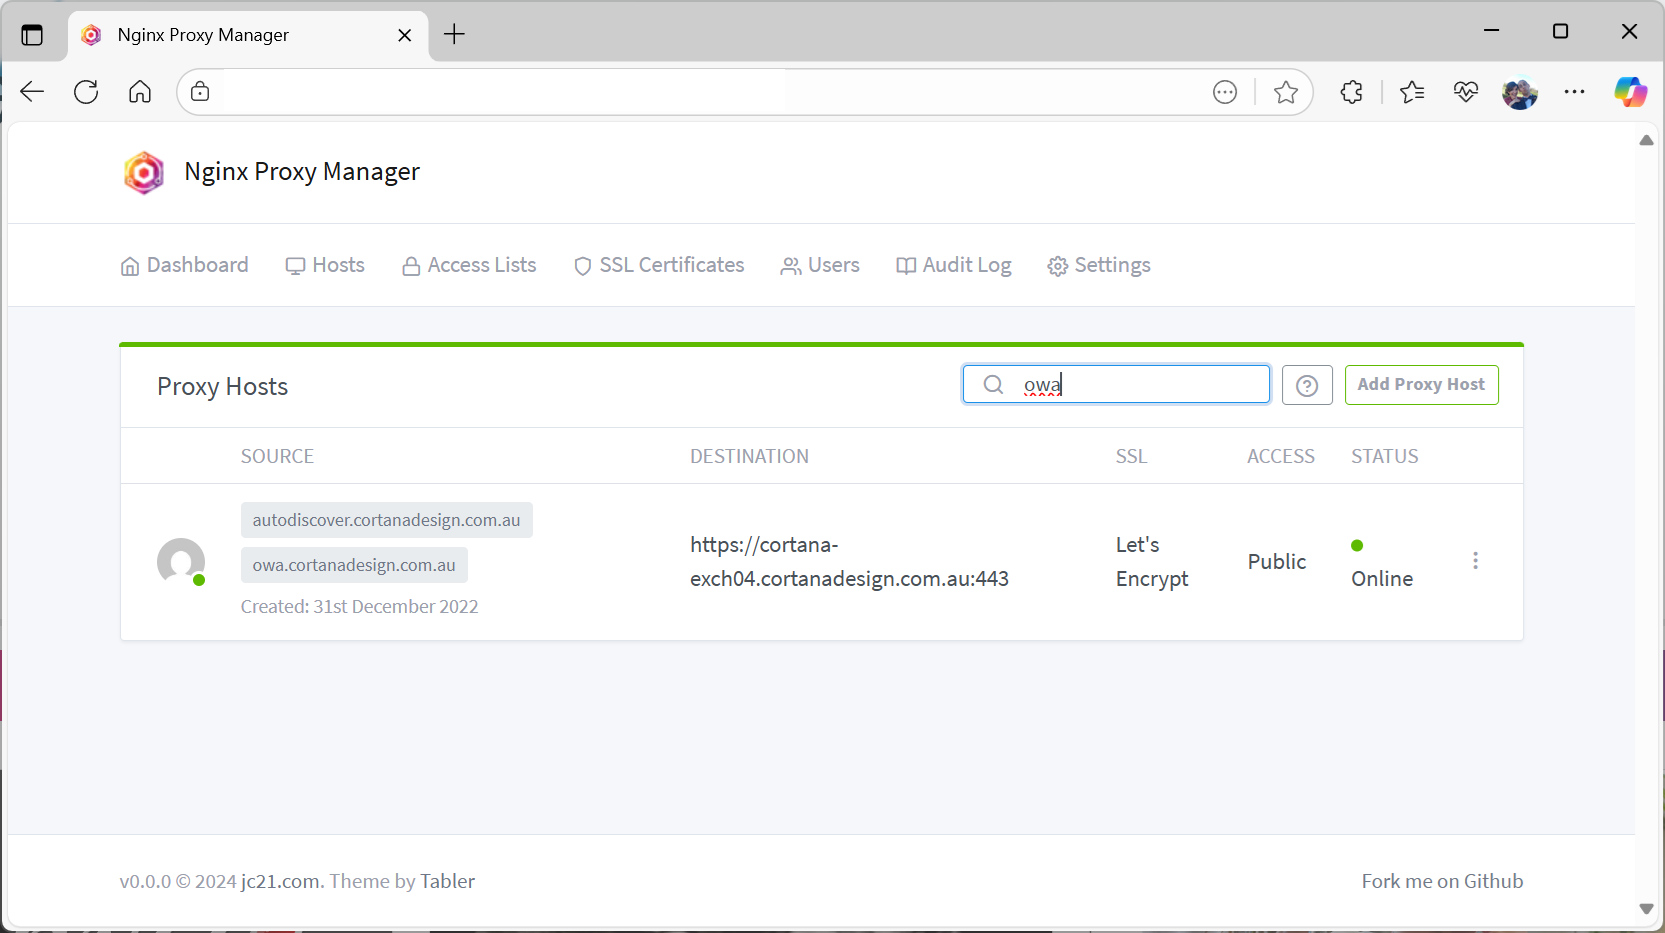Open the Tabler theme link

(447, 881)
